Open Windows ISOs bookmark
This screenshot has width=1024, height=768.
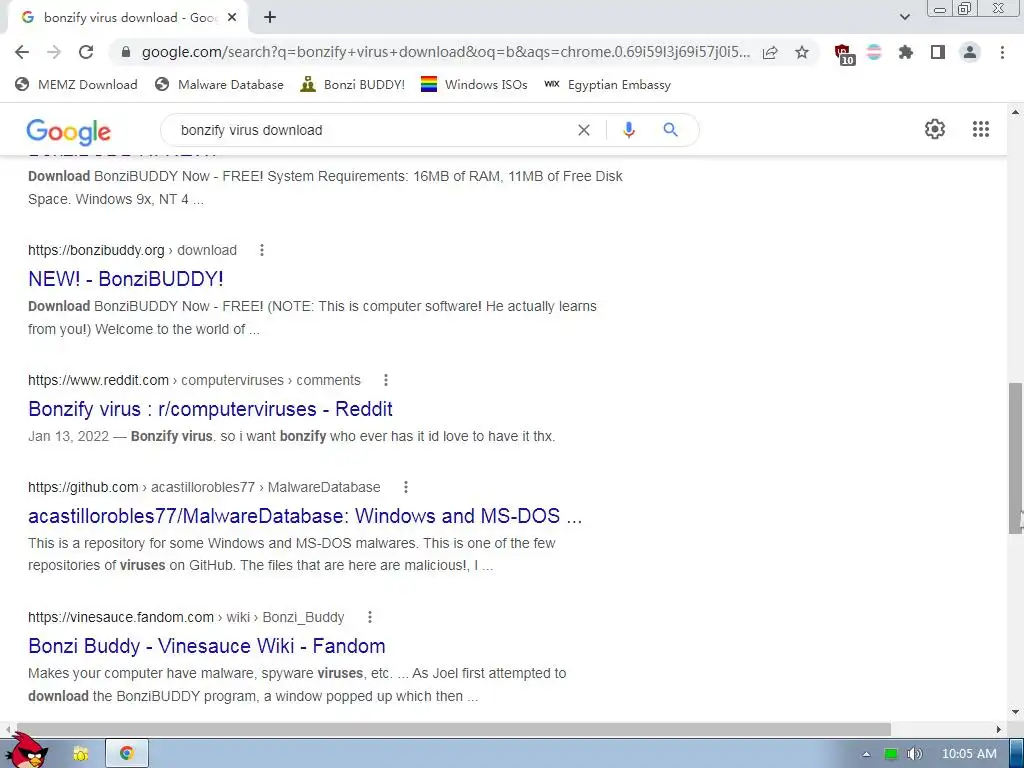tap(474, 84)
